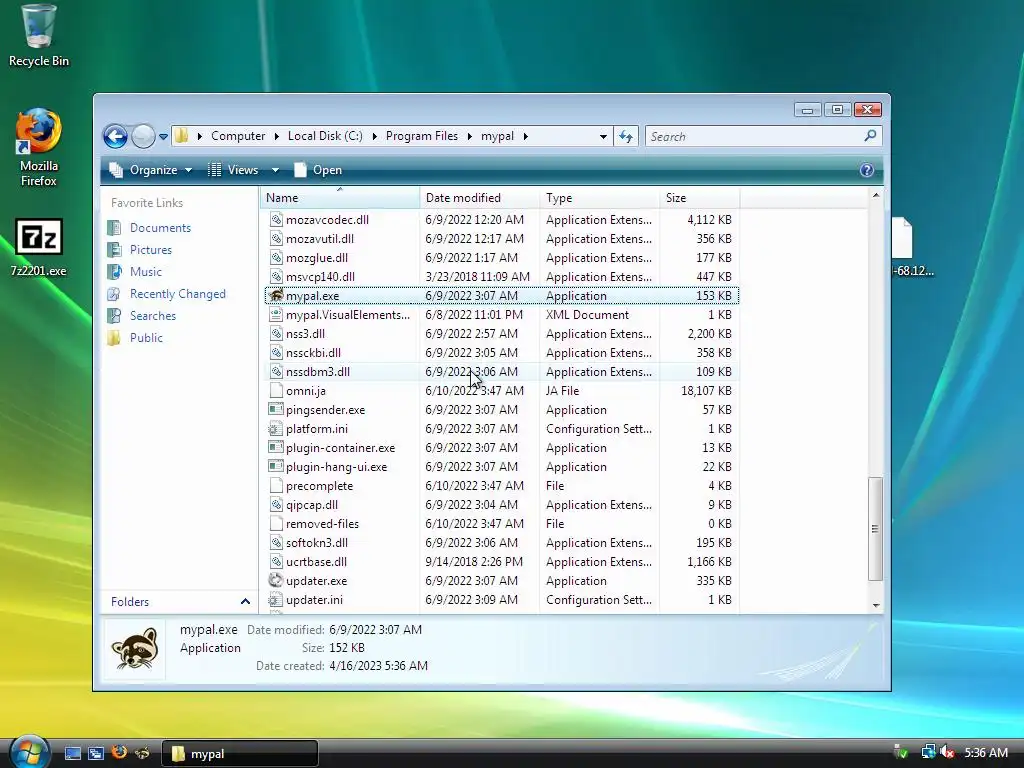Open the recent pages dropdown arrow

[163, 136]
